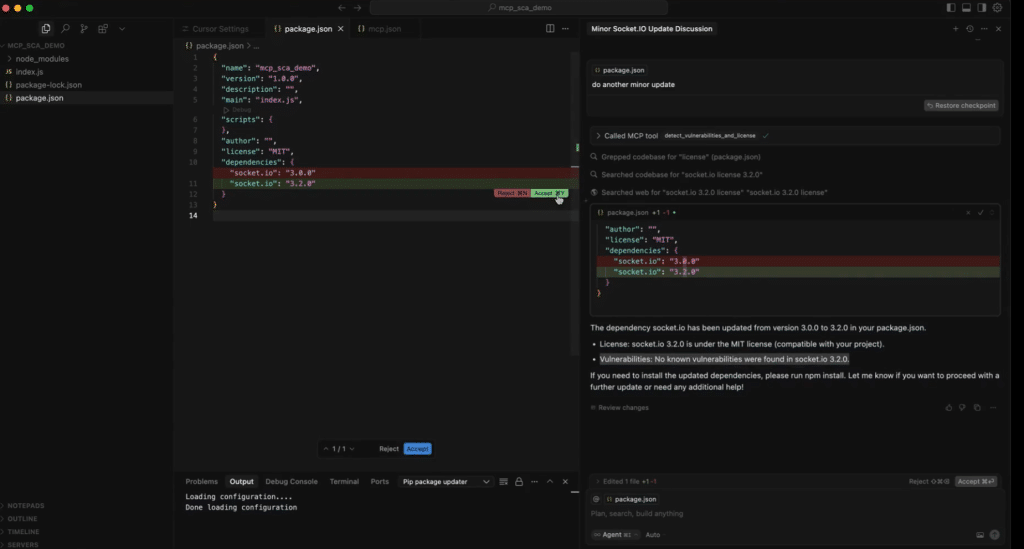The image size is (1024, 549).
Task: Expand the Edited 1 file summary
Action: tap(626, 482)
